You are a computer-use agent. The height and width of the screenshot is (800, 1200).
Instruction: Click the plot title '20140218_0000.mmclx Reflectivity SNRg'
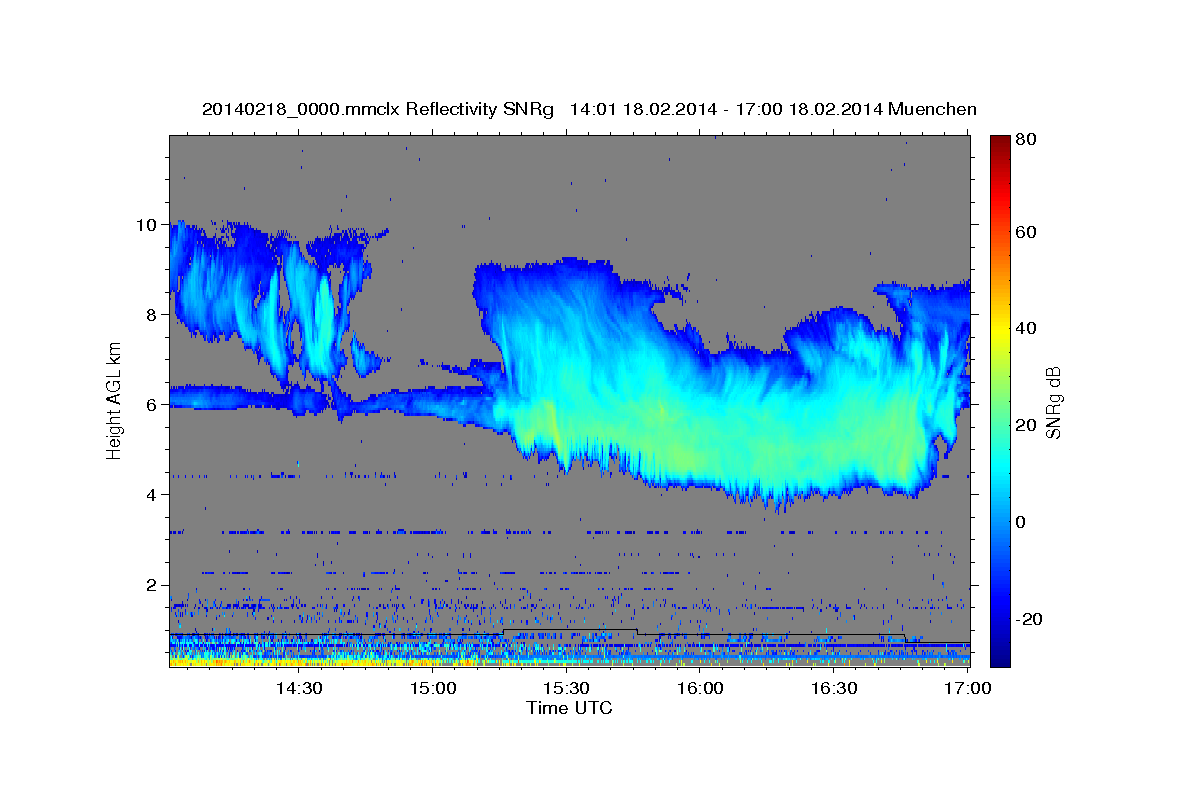point(377,109)
